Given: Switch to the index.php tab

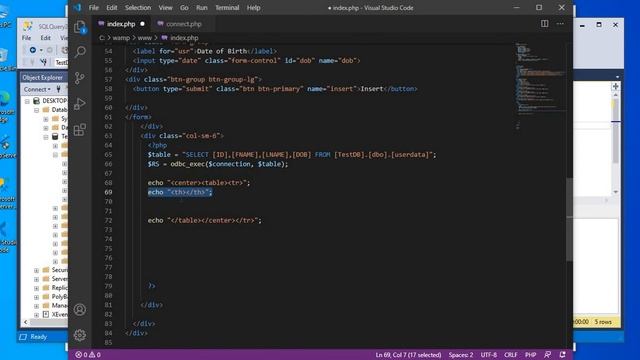Looking at the screenshot, I should click(121, 24).
